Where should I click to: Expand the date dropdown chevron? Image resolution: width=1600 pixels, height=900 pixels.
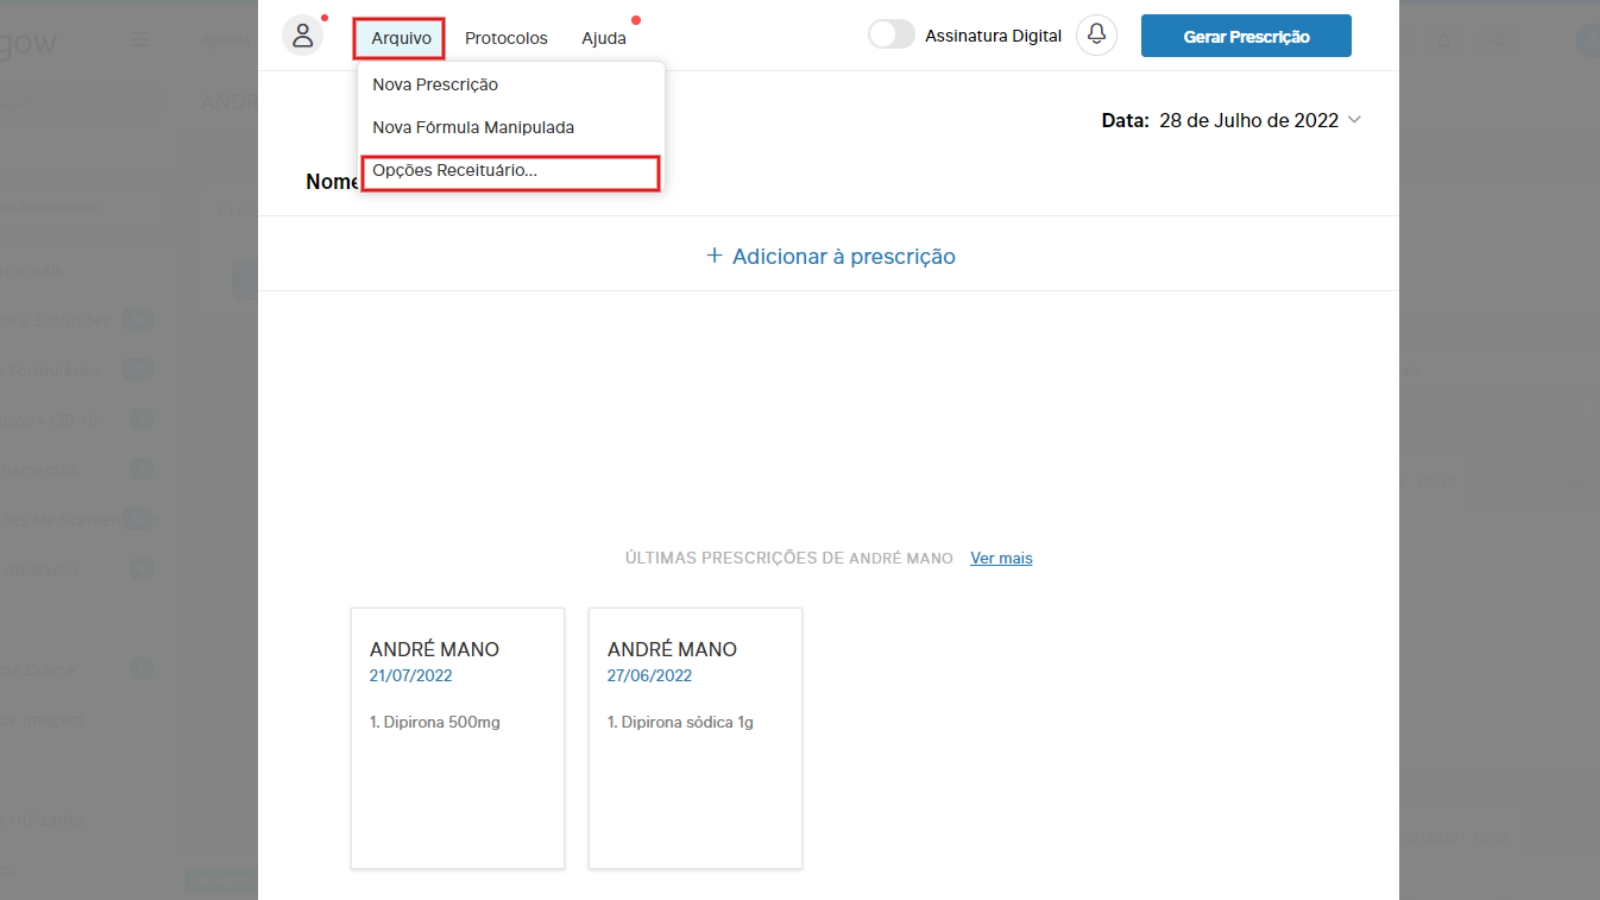(x=1354, y=120)
